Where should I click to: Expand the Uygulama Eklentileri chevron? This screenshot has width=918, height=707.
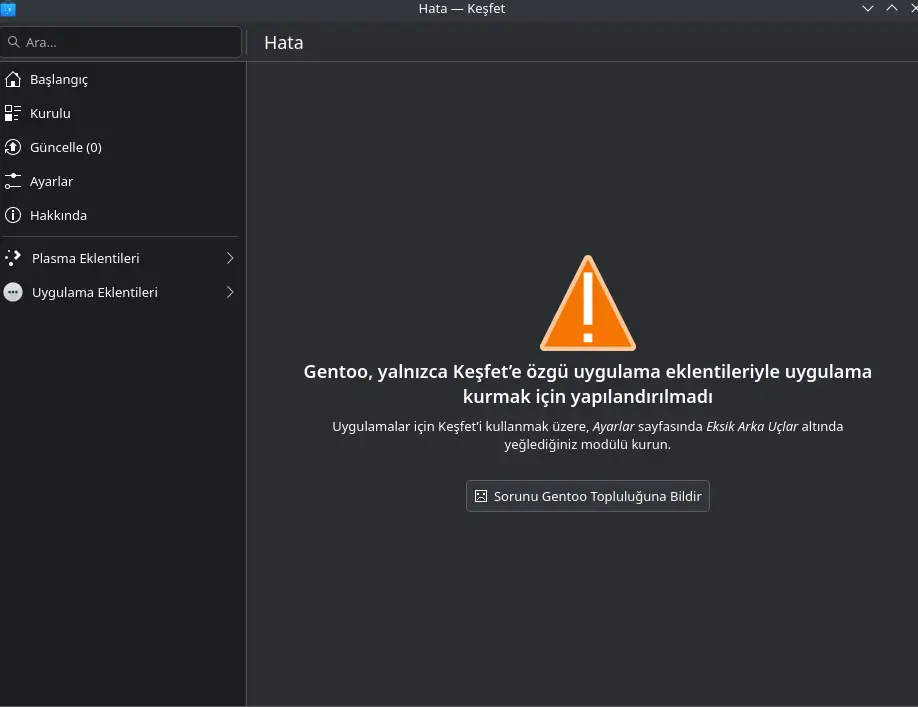click(230, 292)
